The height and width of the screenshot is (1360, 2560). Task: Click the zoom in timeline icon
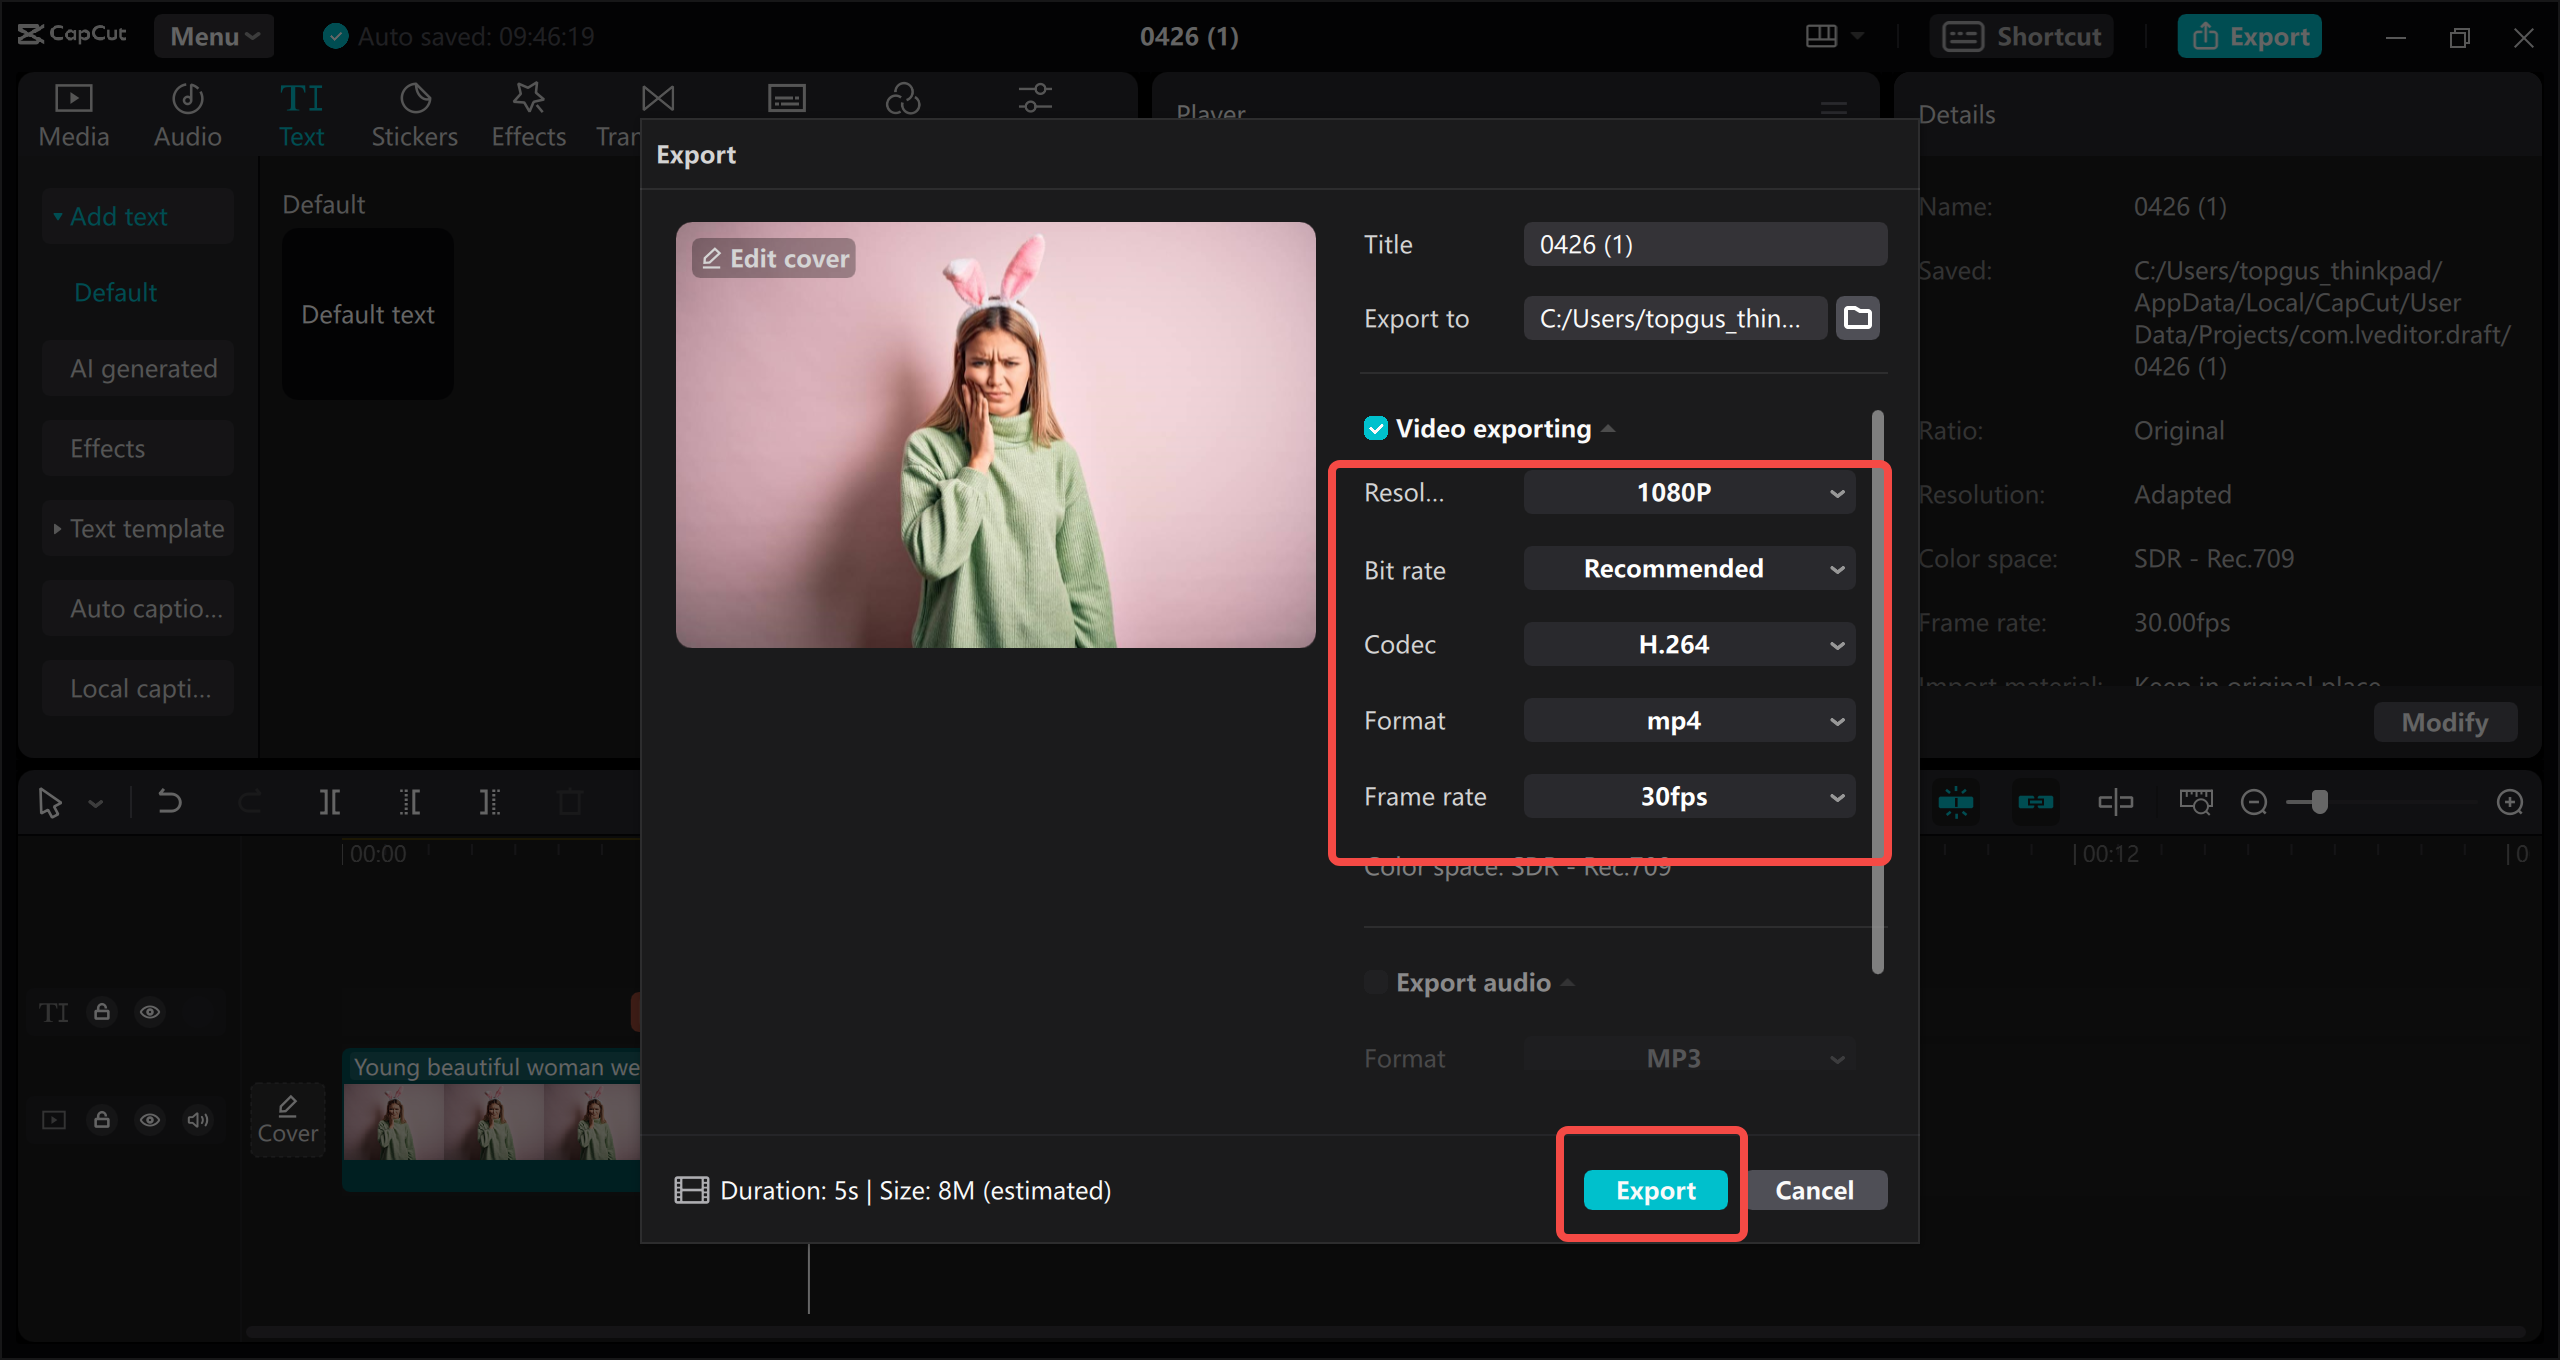coord(2510,802)
